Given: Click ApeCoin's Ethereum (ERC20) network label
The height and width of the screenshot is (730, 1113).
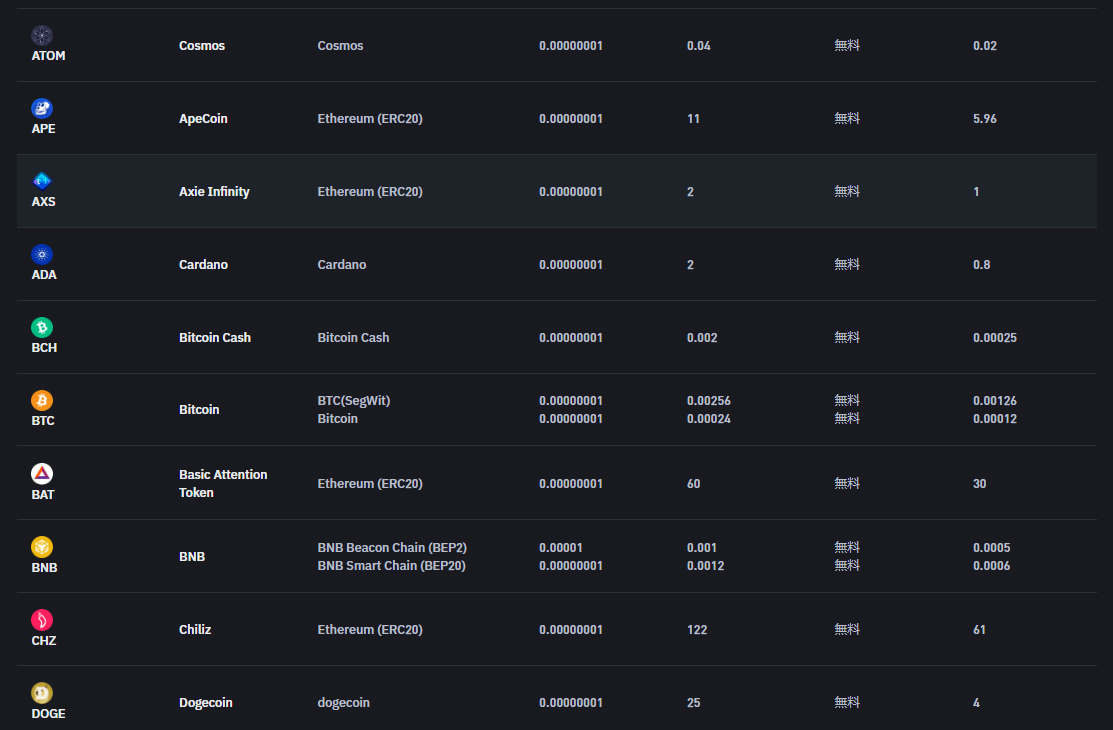Looking at the screenshot, I should 370,119.
